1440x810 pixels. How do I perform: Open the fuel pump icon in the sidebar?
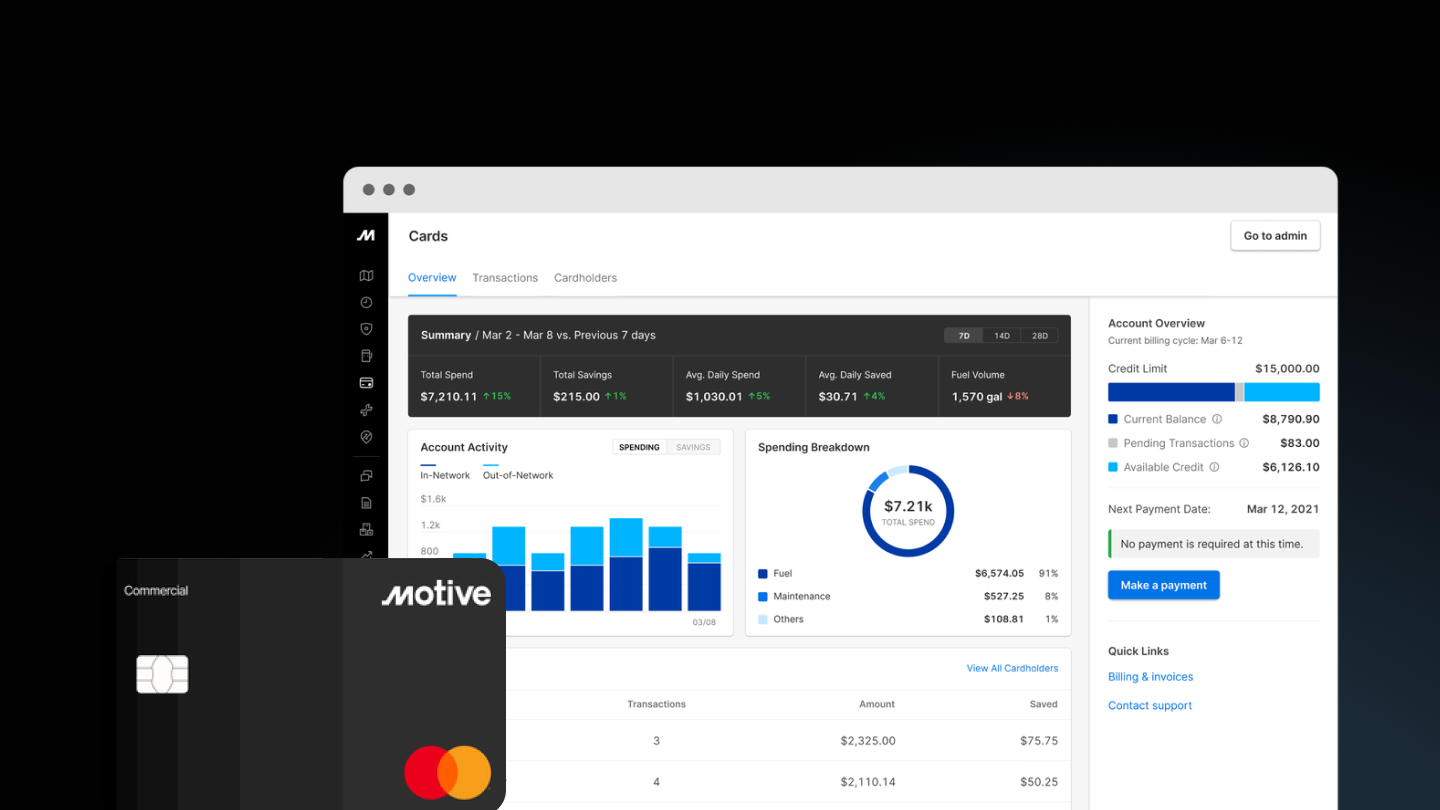[x=366, y=356]
